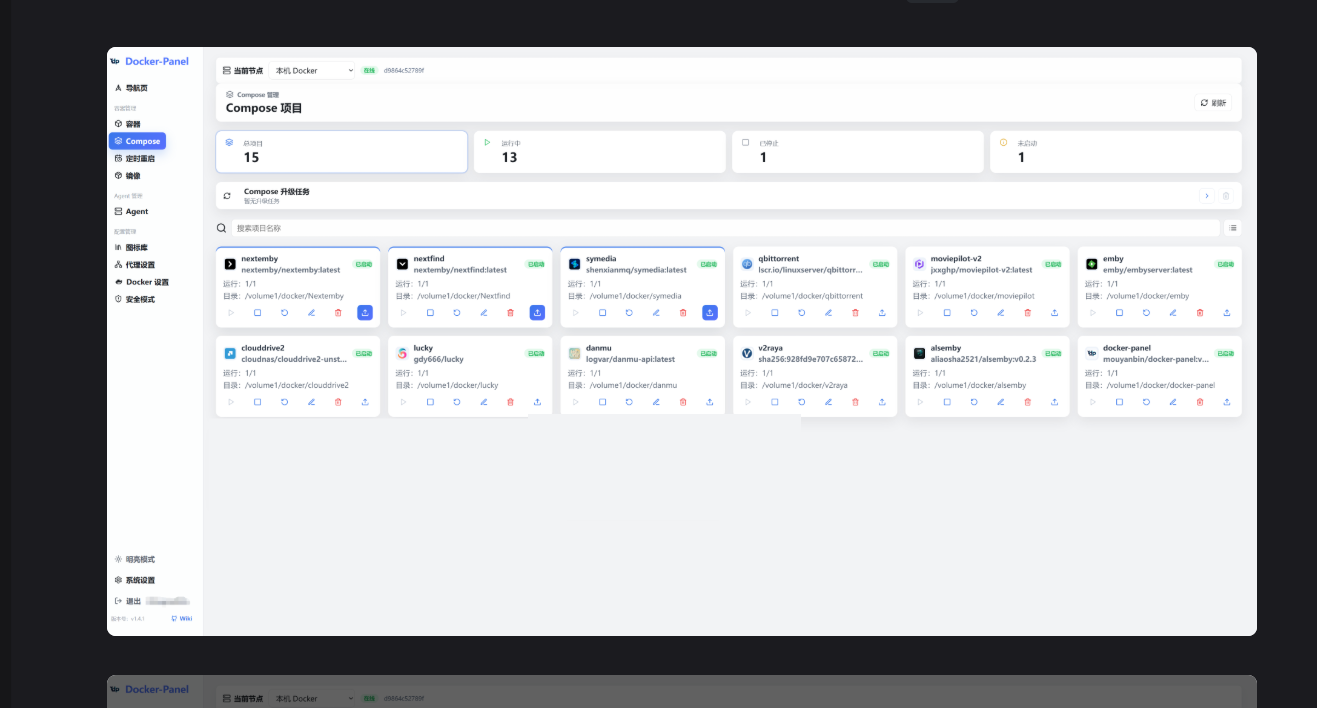Restart the qbittorrent project
1317x708 pixels.
[801, 313]
